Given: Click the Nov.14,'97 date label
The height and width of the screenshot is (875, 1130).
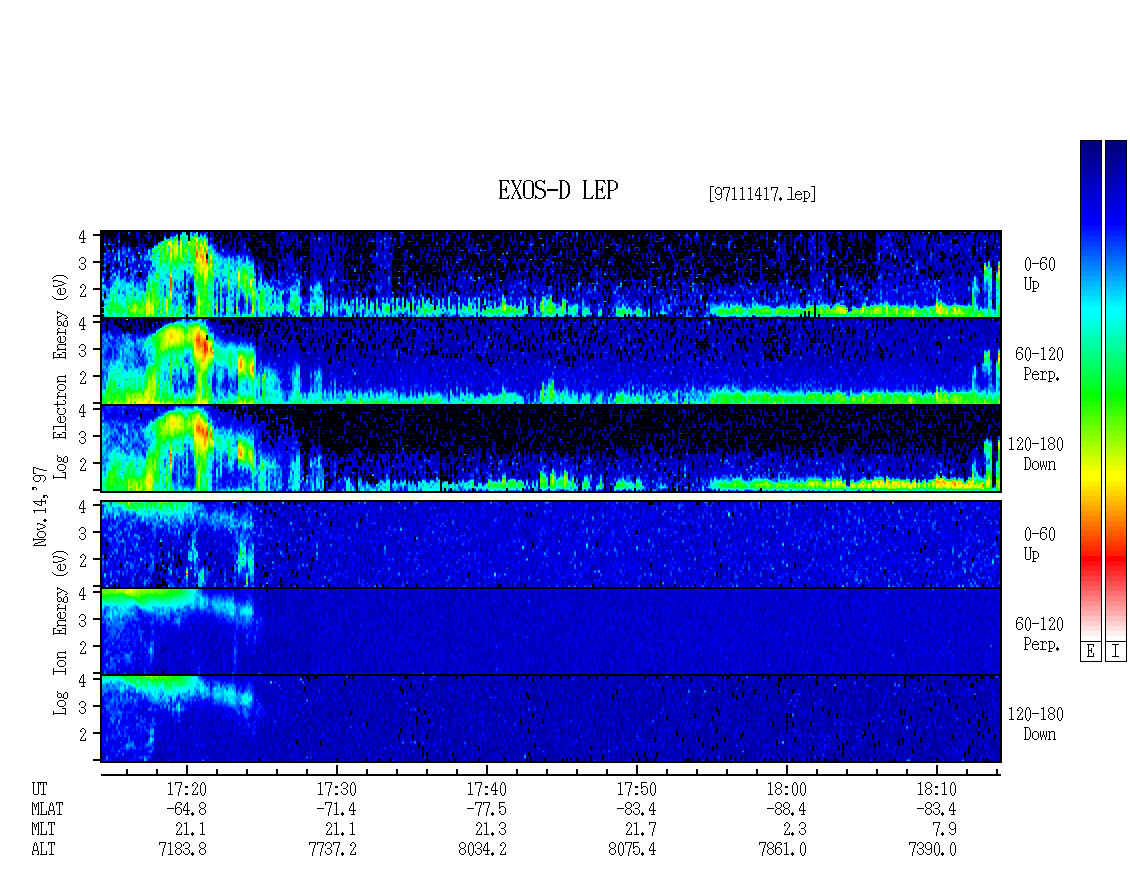Looking at the screenshot, I should [x=40, y=506].
